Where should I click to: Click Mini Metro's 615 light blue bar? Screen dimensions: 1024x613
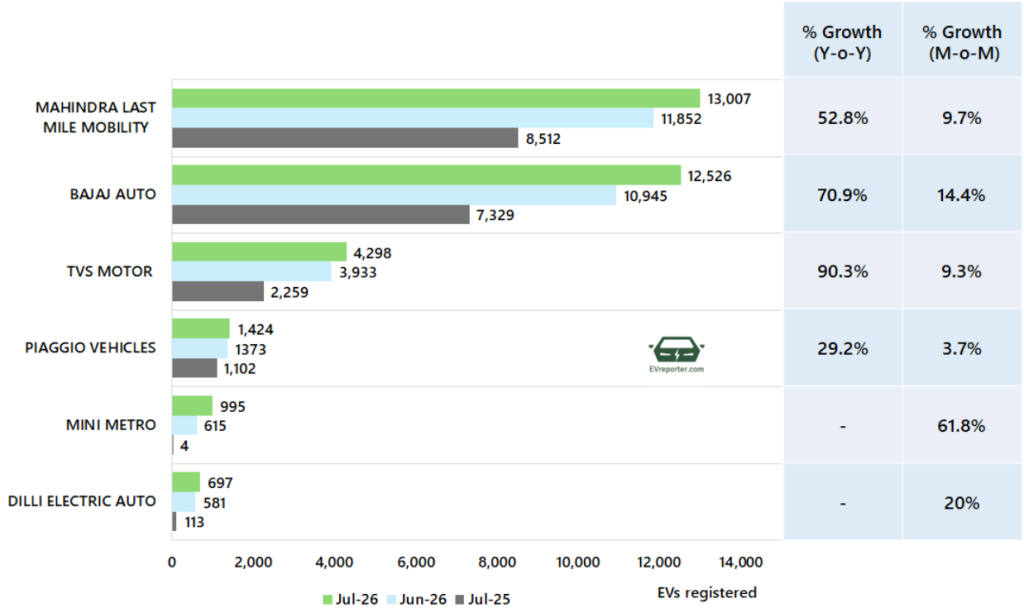(185, 425)
